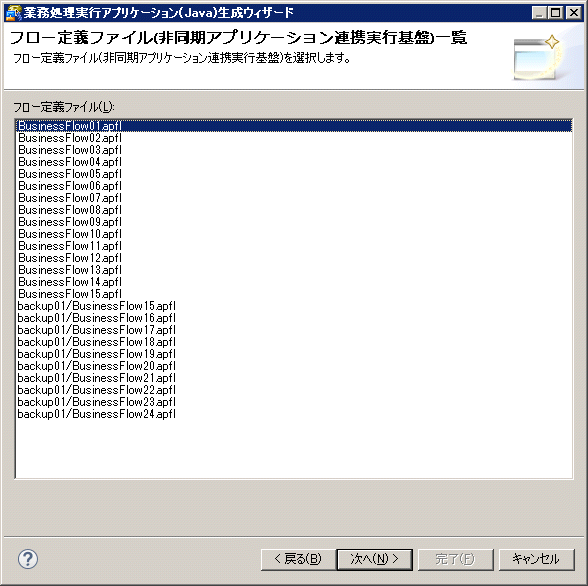Screen dimensions: 588x586
Task: Select BusinessFlow10.apfl in the list
Action: click(294, 234)
